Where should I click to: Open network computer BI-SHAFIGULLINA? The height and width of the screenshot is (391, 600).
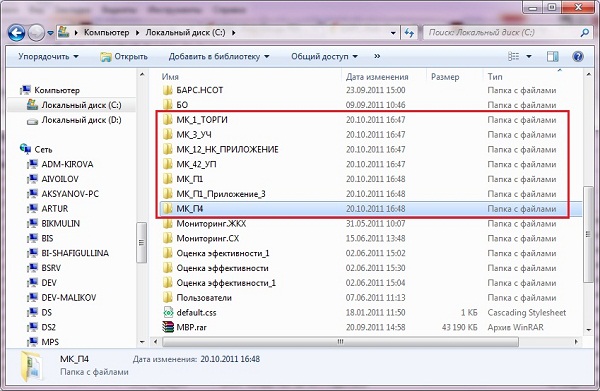pyautogui.click(x=68, y=253)
